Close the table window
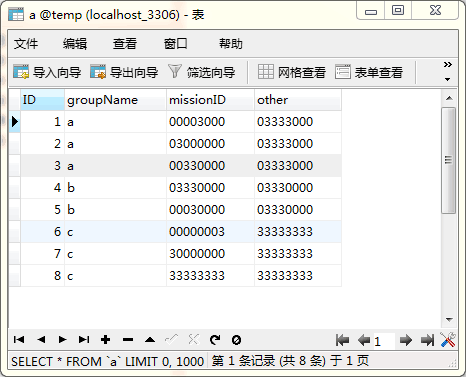This screenshot has width=466, height=377. [435, 11]
